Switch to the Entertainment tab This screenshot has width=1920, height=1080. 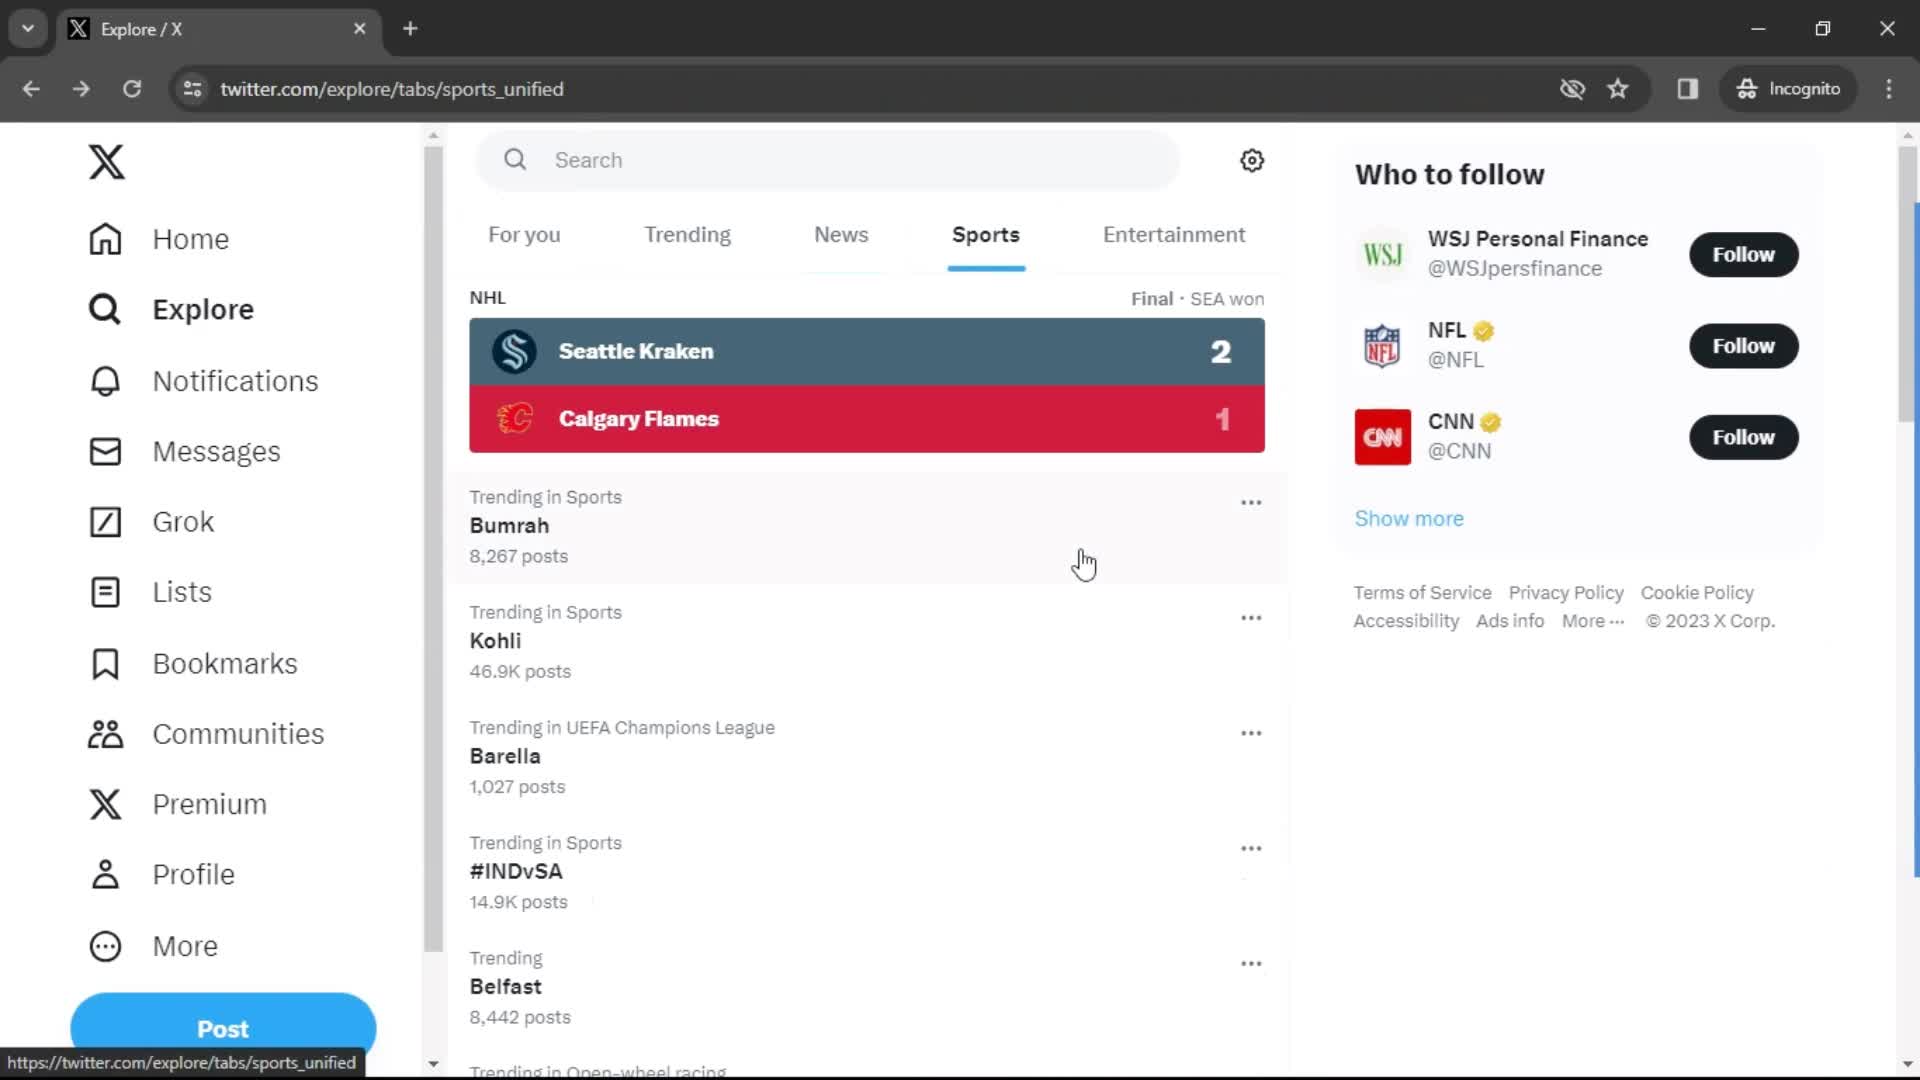[1174, 235]
